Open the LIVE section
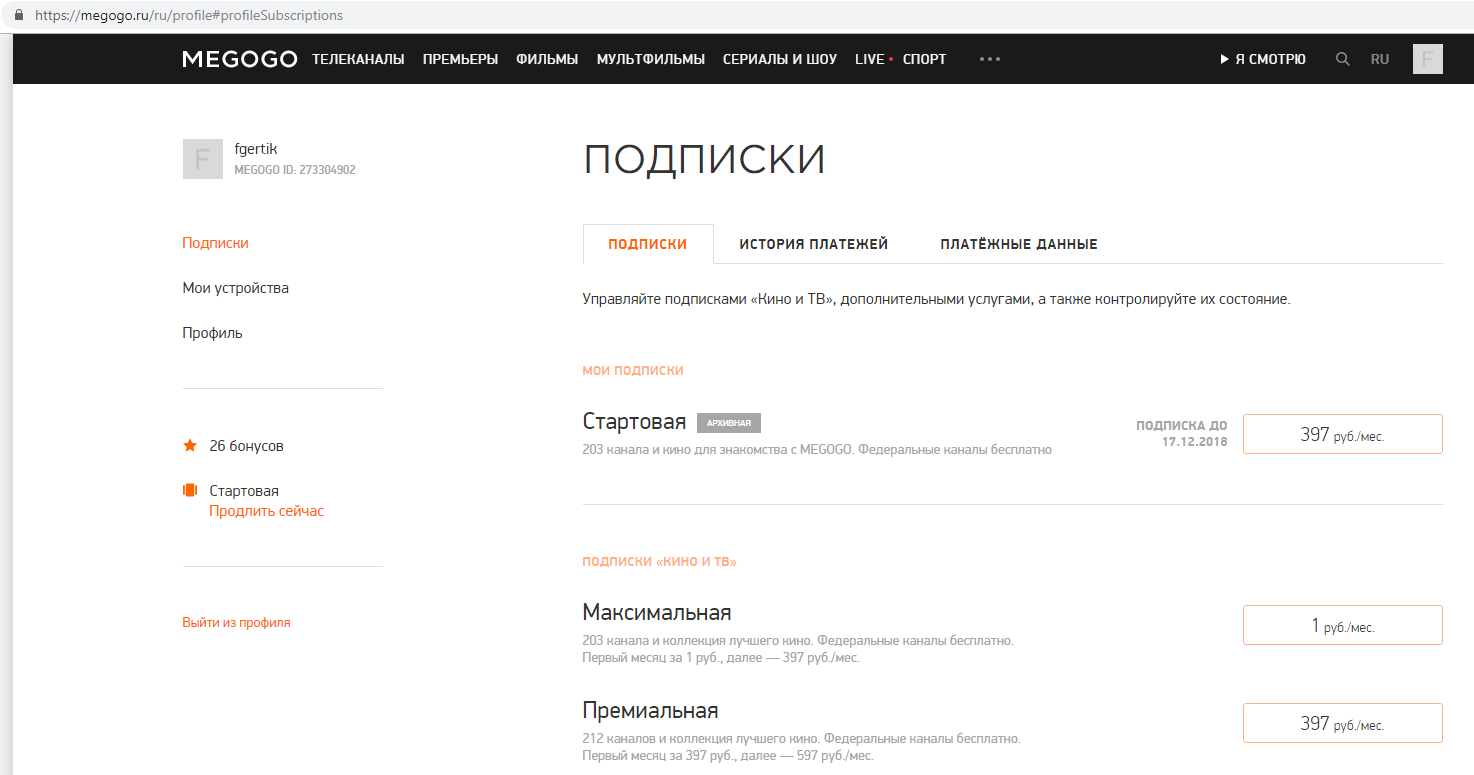Screen dimensions: 1474x775 [x=870, y=59]
